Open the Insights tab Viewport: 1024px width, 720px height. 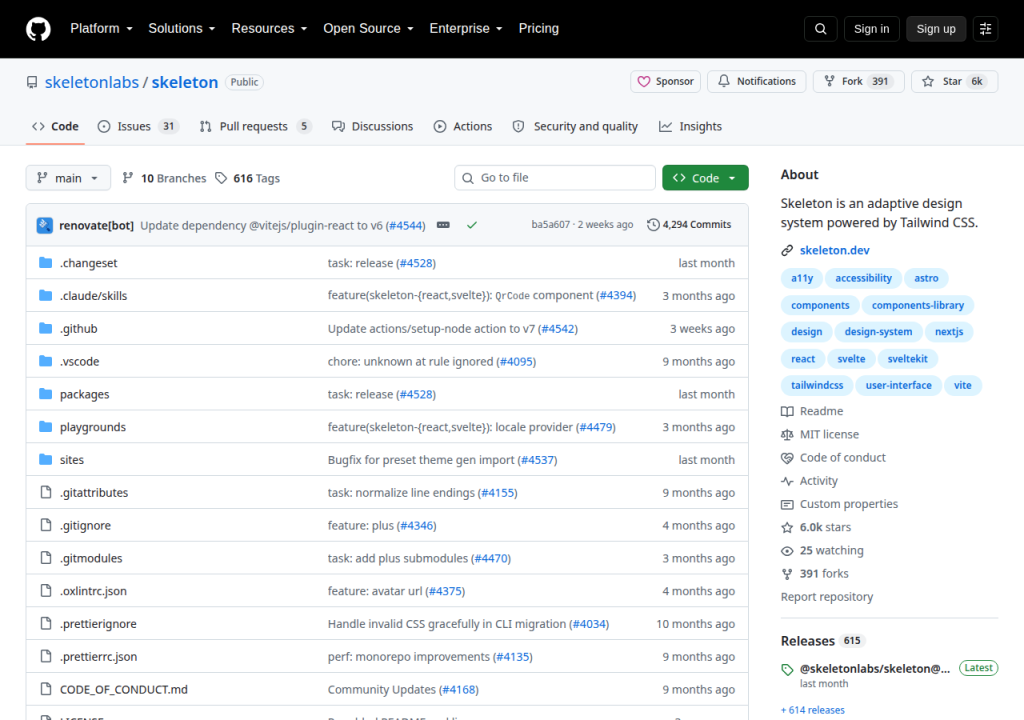[690, 126]
